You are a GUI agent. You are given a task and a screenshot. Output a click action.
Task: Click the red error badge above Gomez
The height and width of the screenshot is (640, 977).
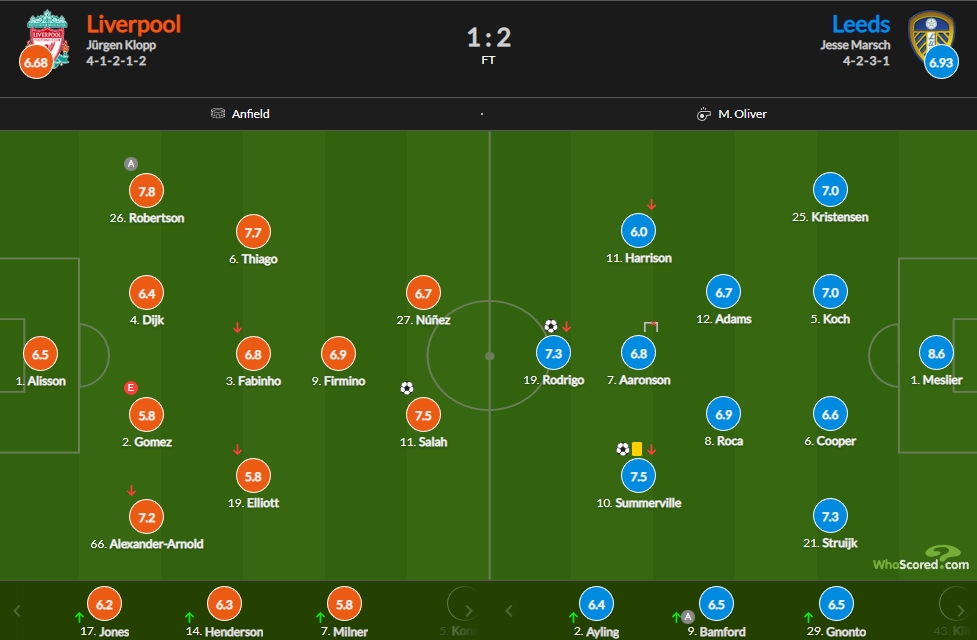[x=130, y=388]
